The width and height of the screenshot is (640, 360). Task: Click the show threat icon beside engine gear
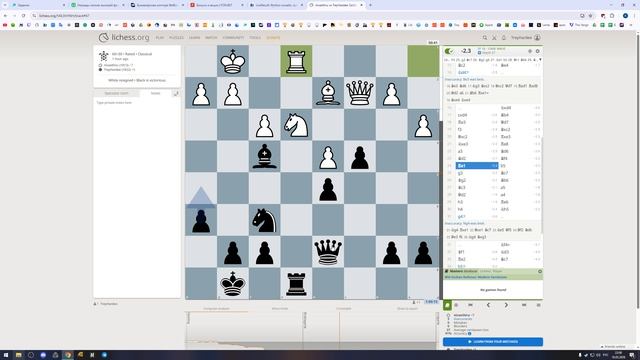(x=530, y=51)
